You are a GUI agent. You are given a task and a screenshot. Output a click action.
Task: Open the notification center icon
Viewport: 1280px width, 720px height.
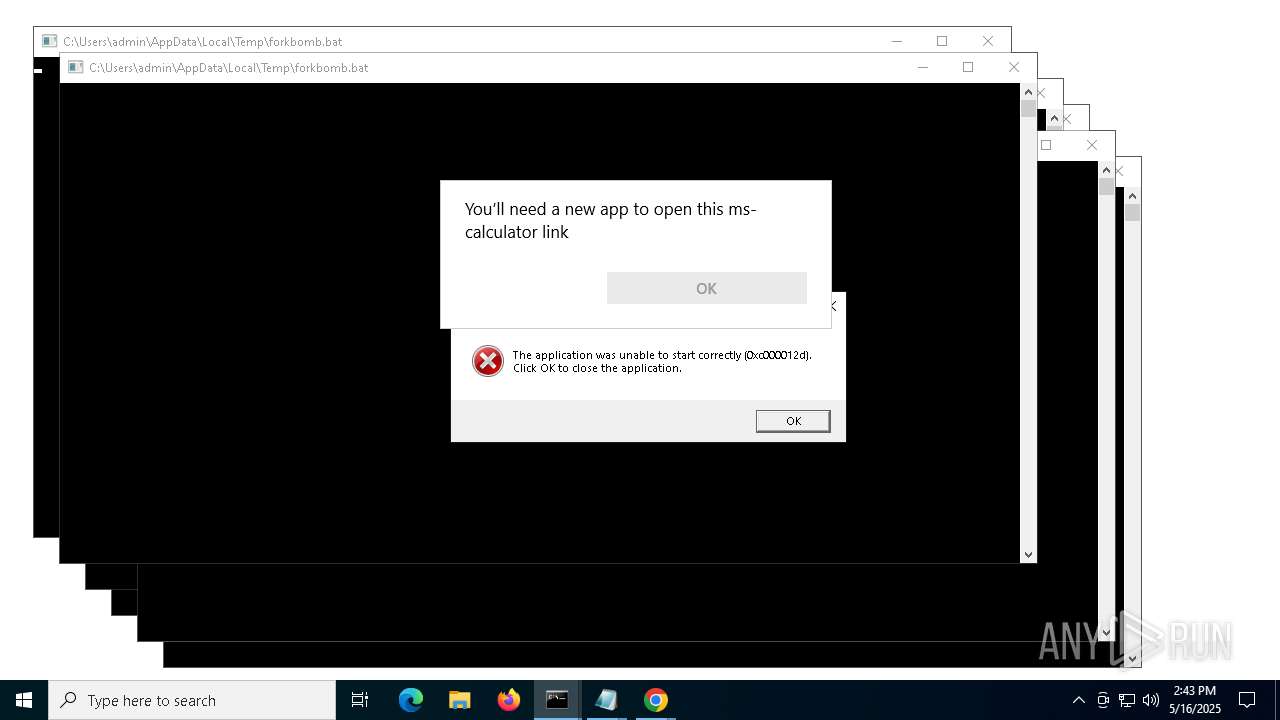click(1247, 700)
